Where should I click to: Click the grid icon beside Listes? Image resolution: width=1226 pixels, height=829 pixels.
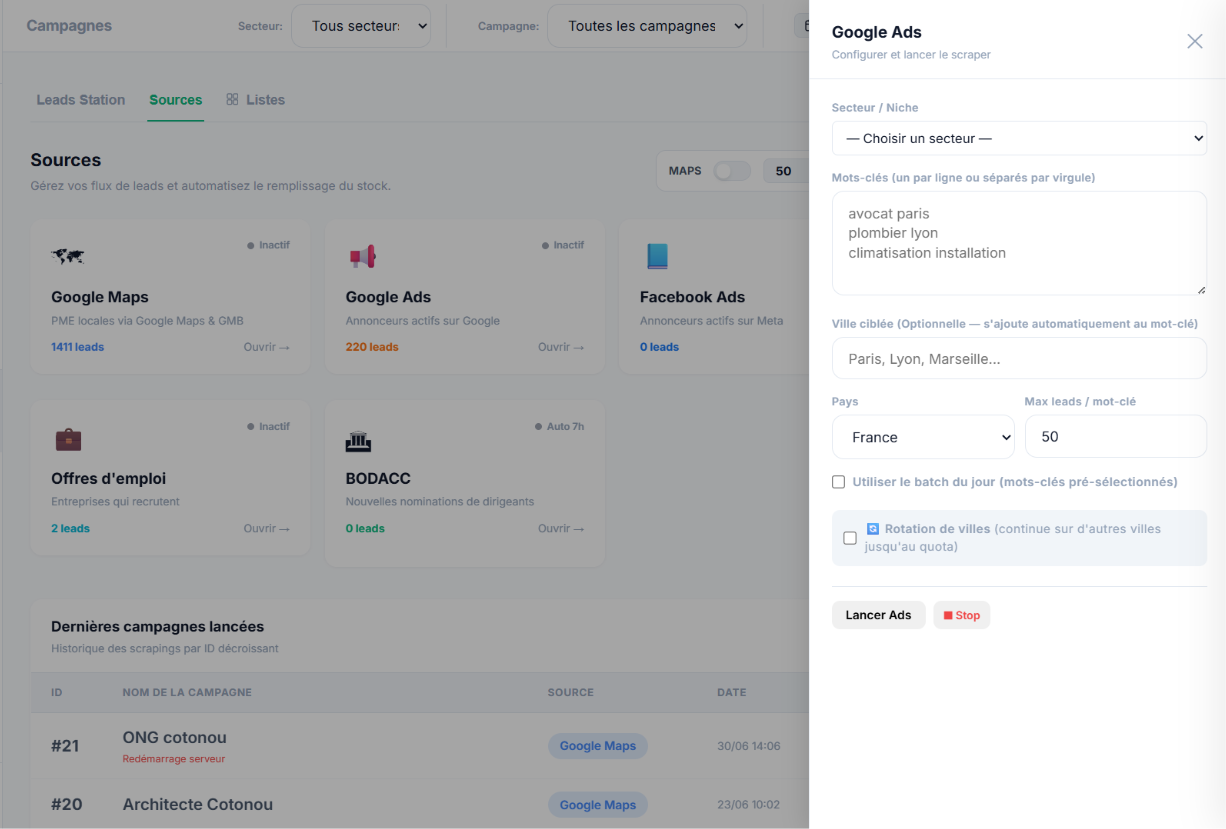(232, 100)
